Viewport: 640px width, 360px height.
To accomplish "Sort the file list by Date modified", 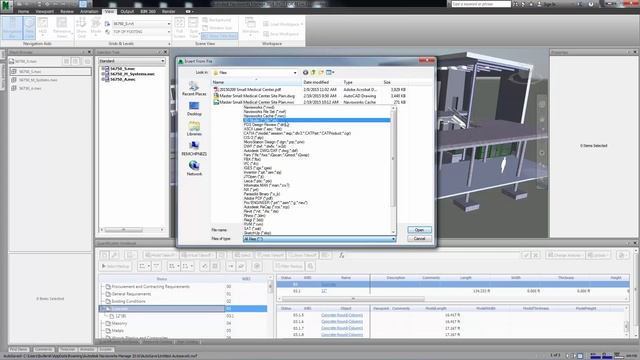I will pyautogui.click(x=316, y=82).
